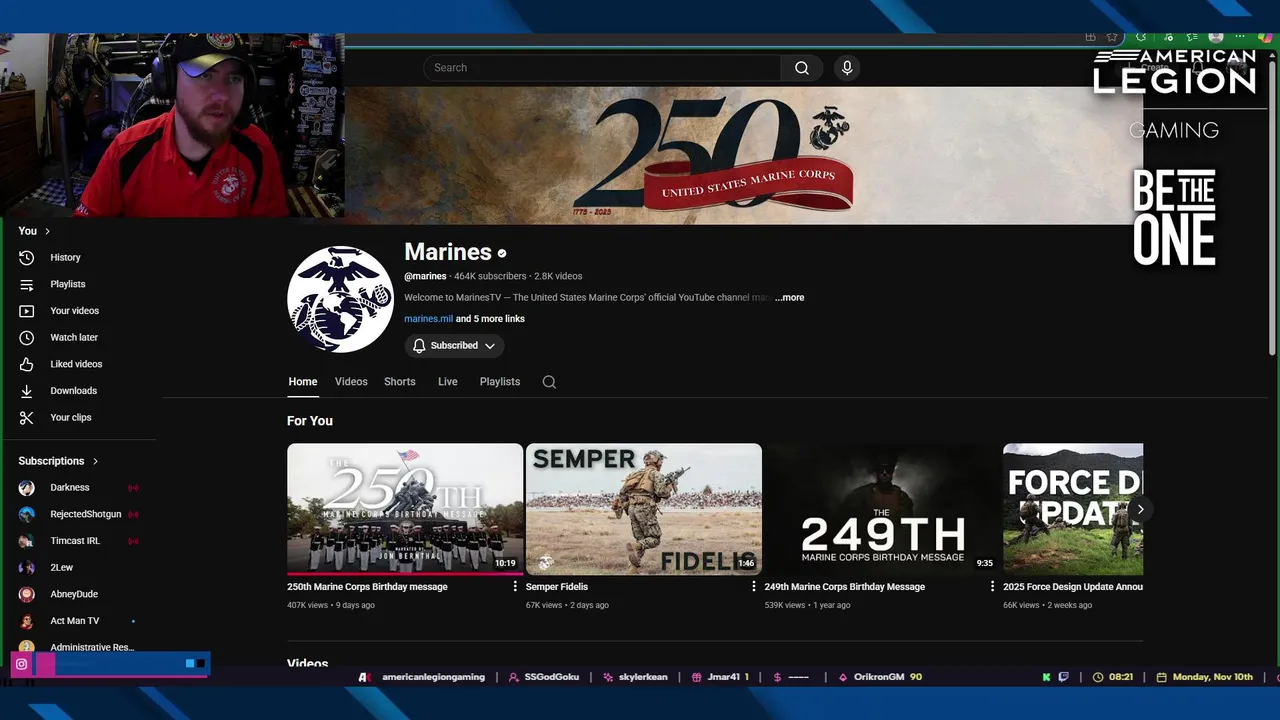Expand the Subscriptions section chevron
This screenshot has width=1280, height=720.
tap(95, 461)
